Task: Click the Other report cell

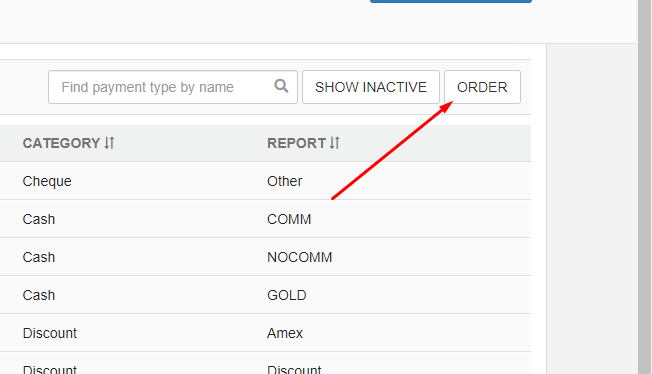Action: point(284,181)
